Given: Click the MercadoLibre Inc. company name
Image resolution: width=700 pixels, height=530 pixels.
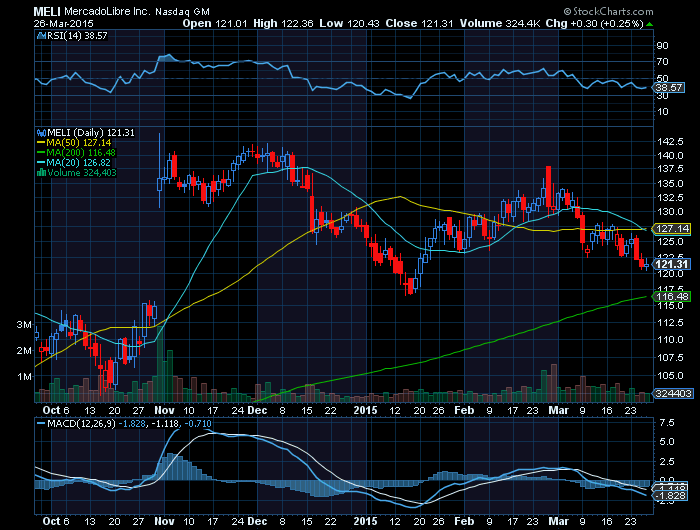Looking at the screenshot, I should [x=107, y=12].
